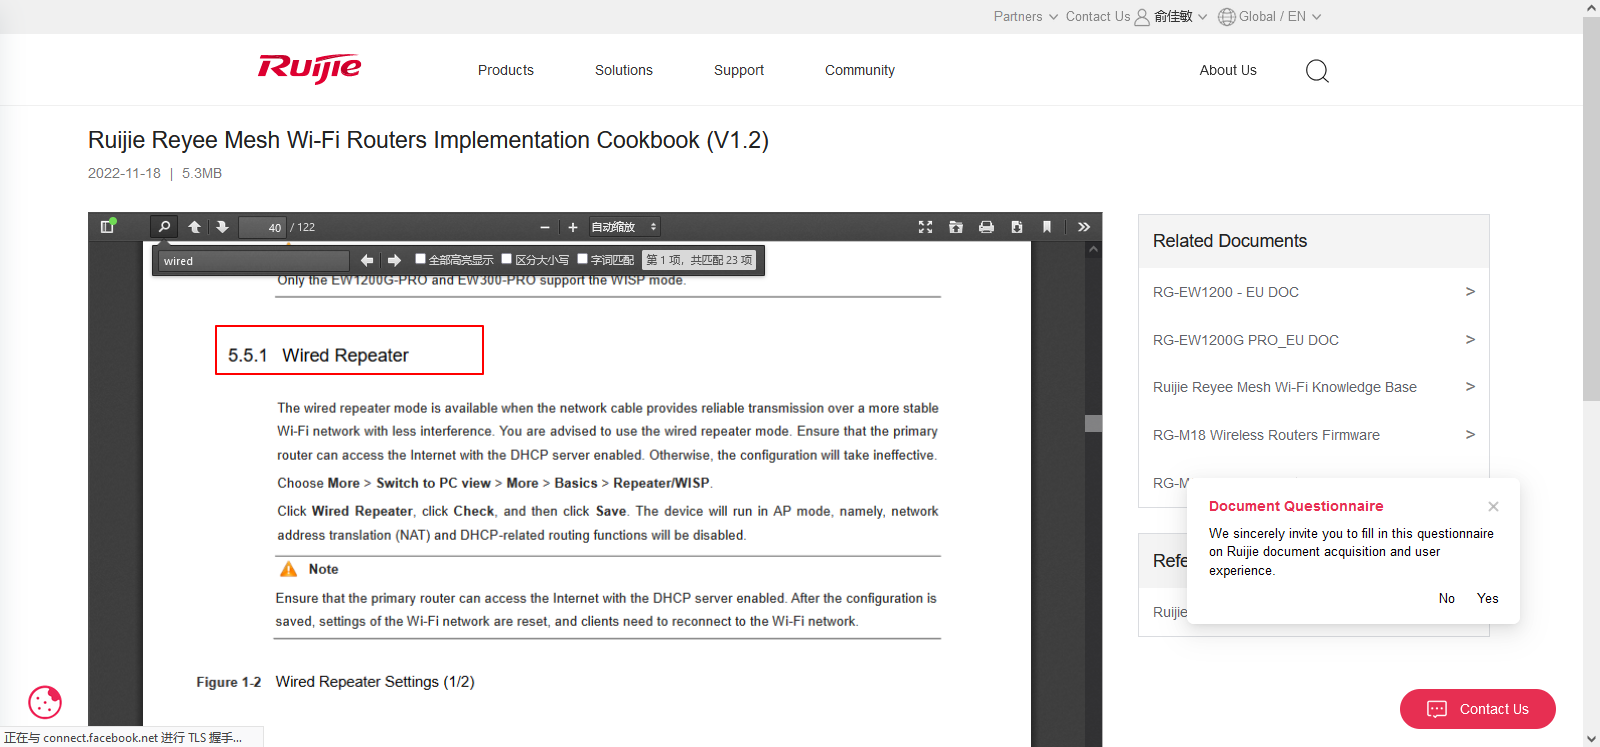Click the Ruijie logo

[x=309, y=68]
